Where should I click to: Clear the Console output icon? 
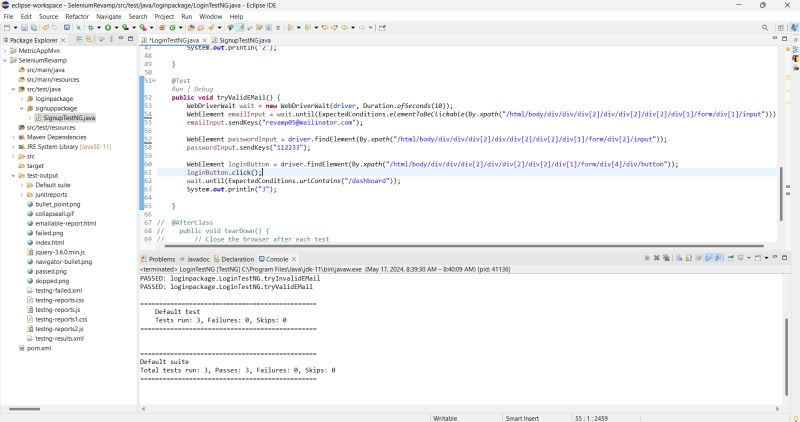(x=679, y=258)
